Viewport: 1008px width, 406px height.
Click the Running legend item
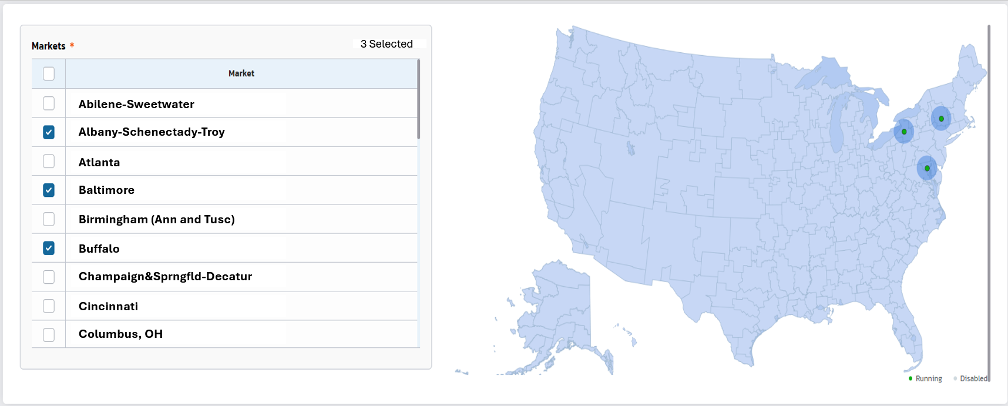click(925, 379)
